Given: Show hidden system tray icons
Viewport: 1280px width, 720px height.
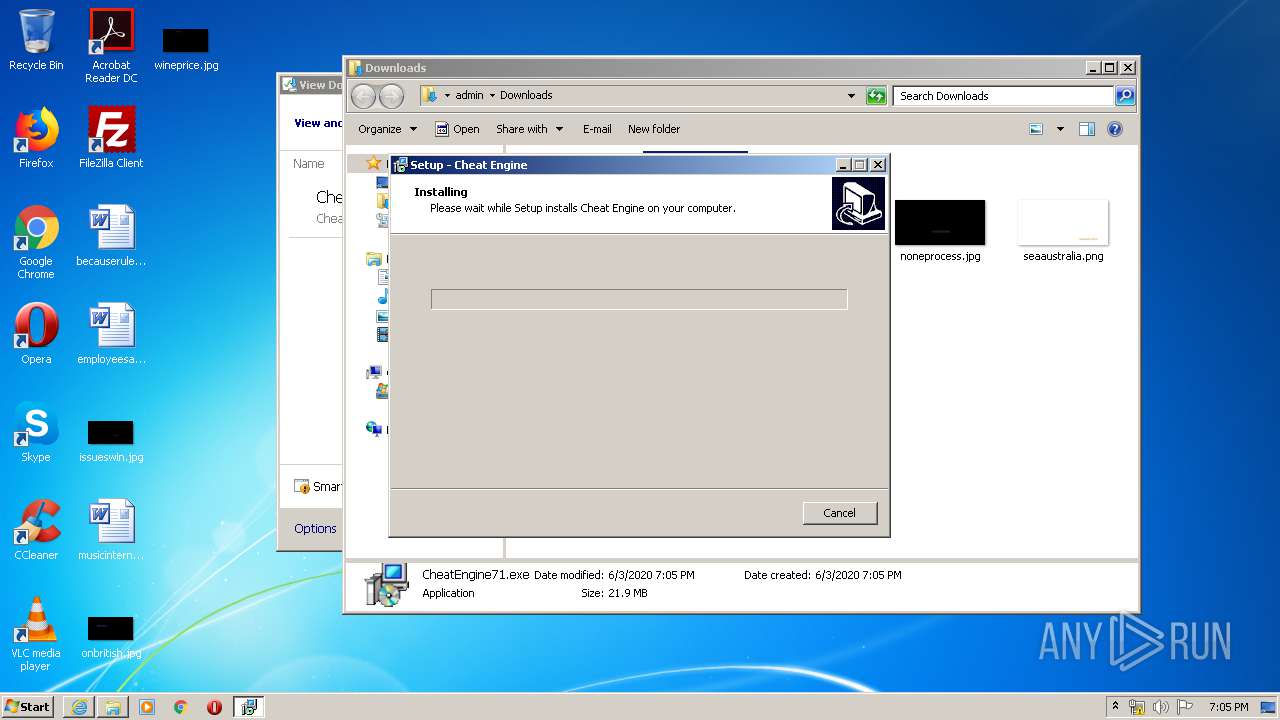Looking at the screenshot, I should coord(1115,707).
